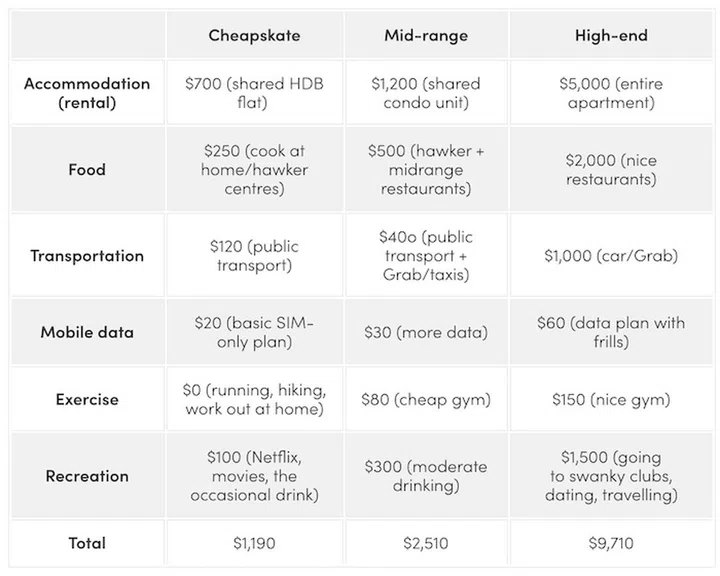
Task: Select the Exercise row label
Action: point(87,399)
